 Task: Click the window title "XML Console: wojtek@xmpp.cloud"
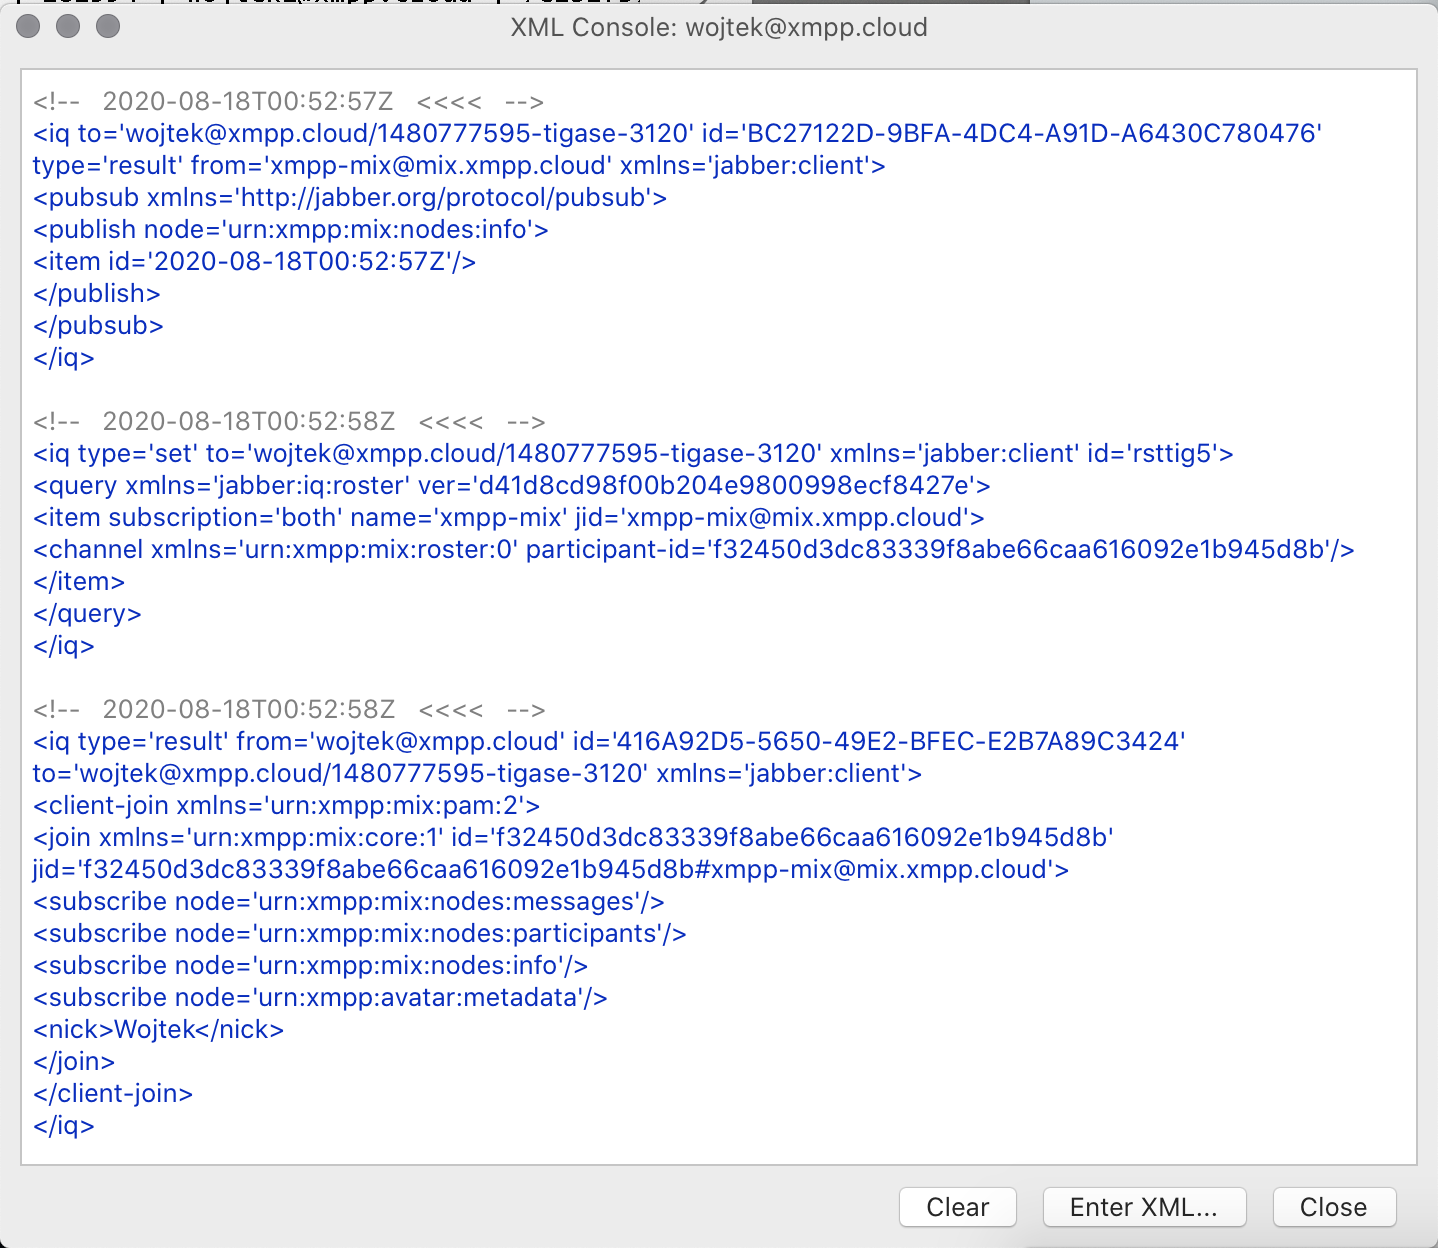[719, 27]
